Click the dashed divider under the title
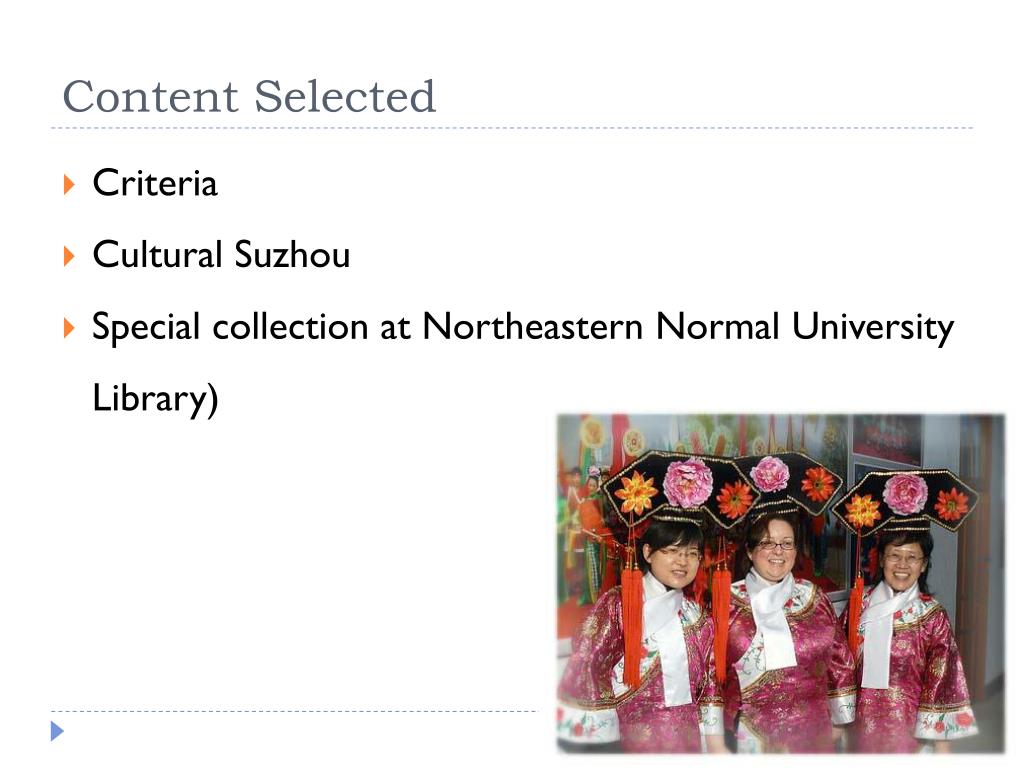1024x768 pixels. 512,128
